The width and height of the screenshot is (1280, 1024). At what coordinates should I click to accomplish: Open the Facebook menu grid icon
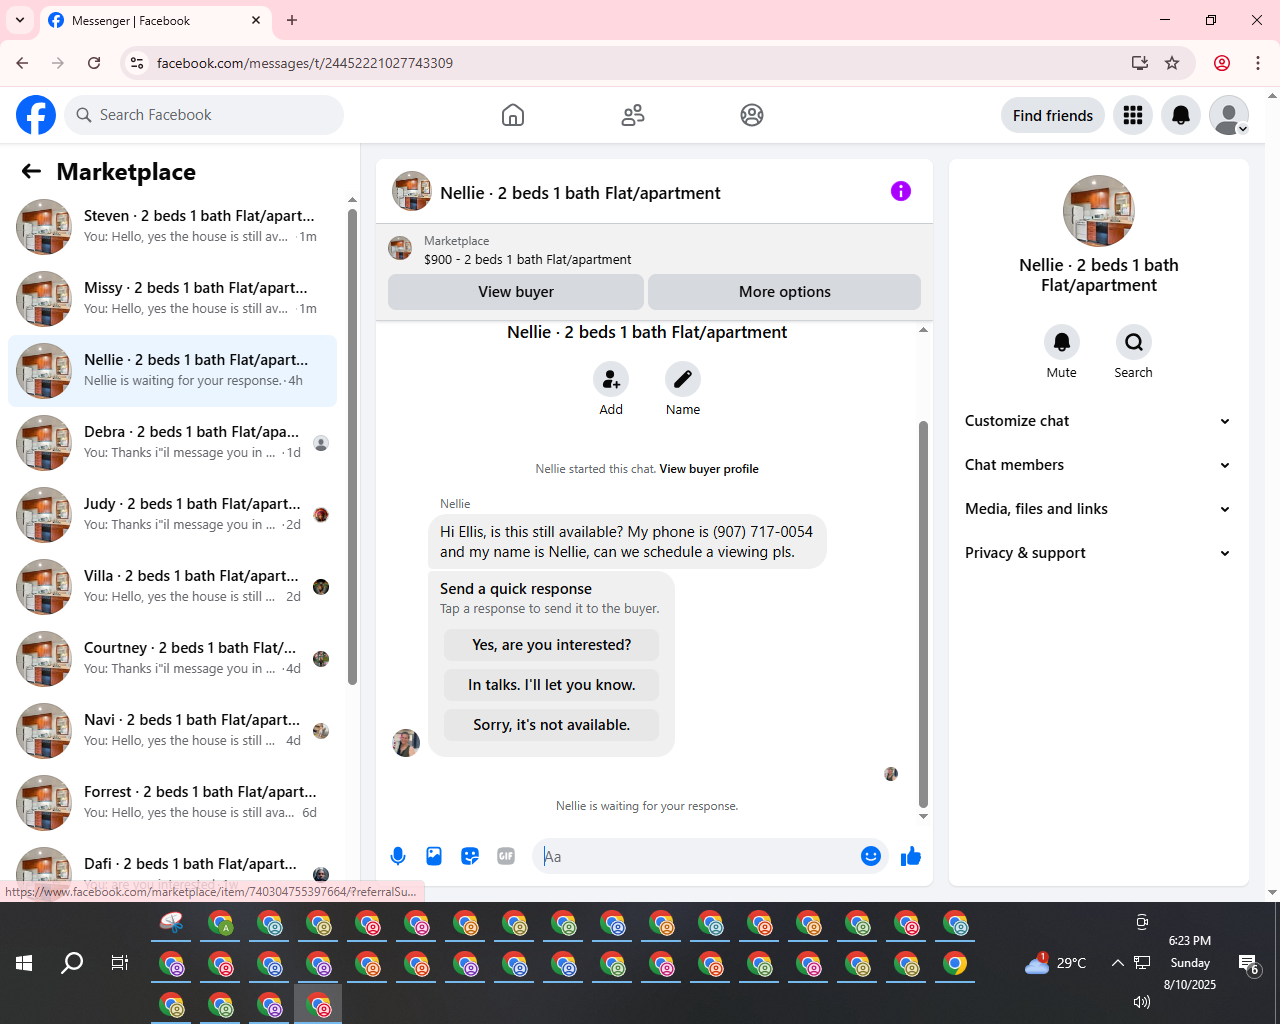[1133, 116]
